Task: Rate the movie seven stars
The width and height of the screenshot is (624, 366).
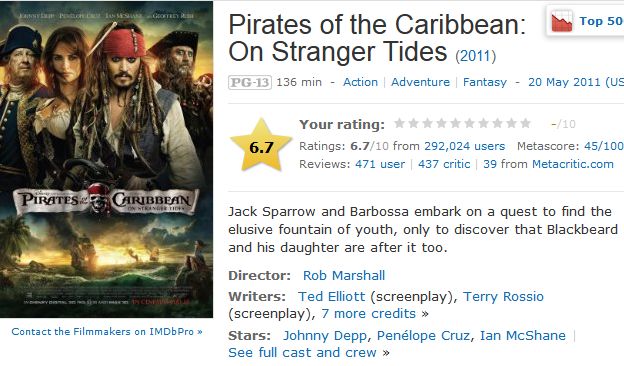Action: tap(483, 124)
